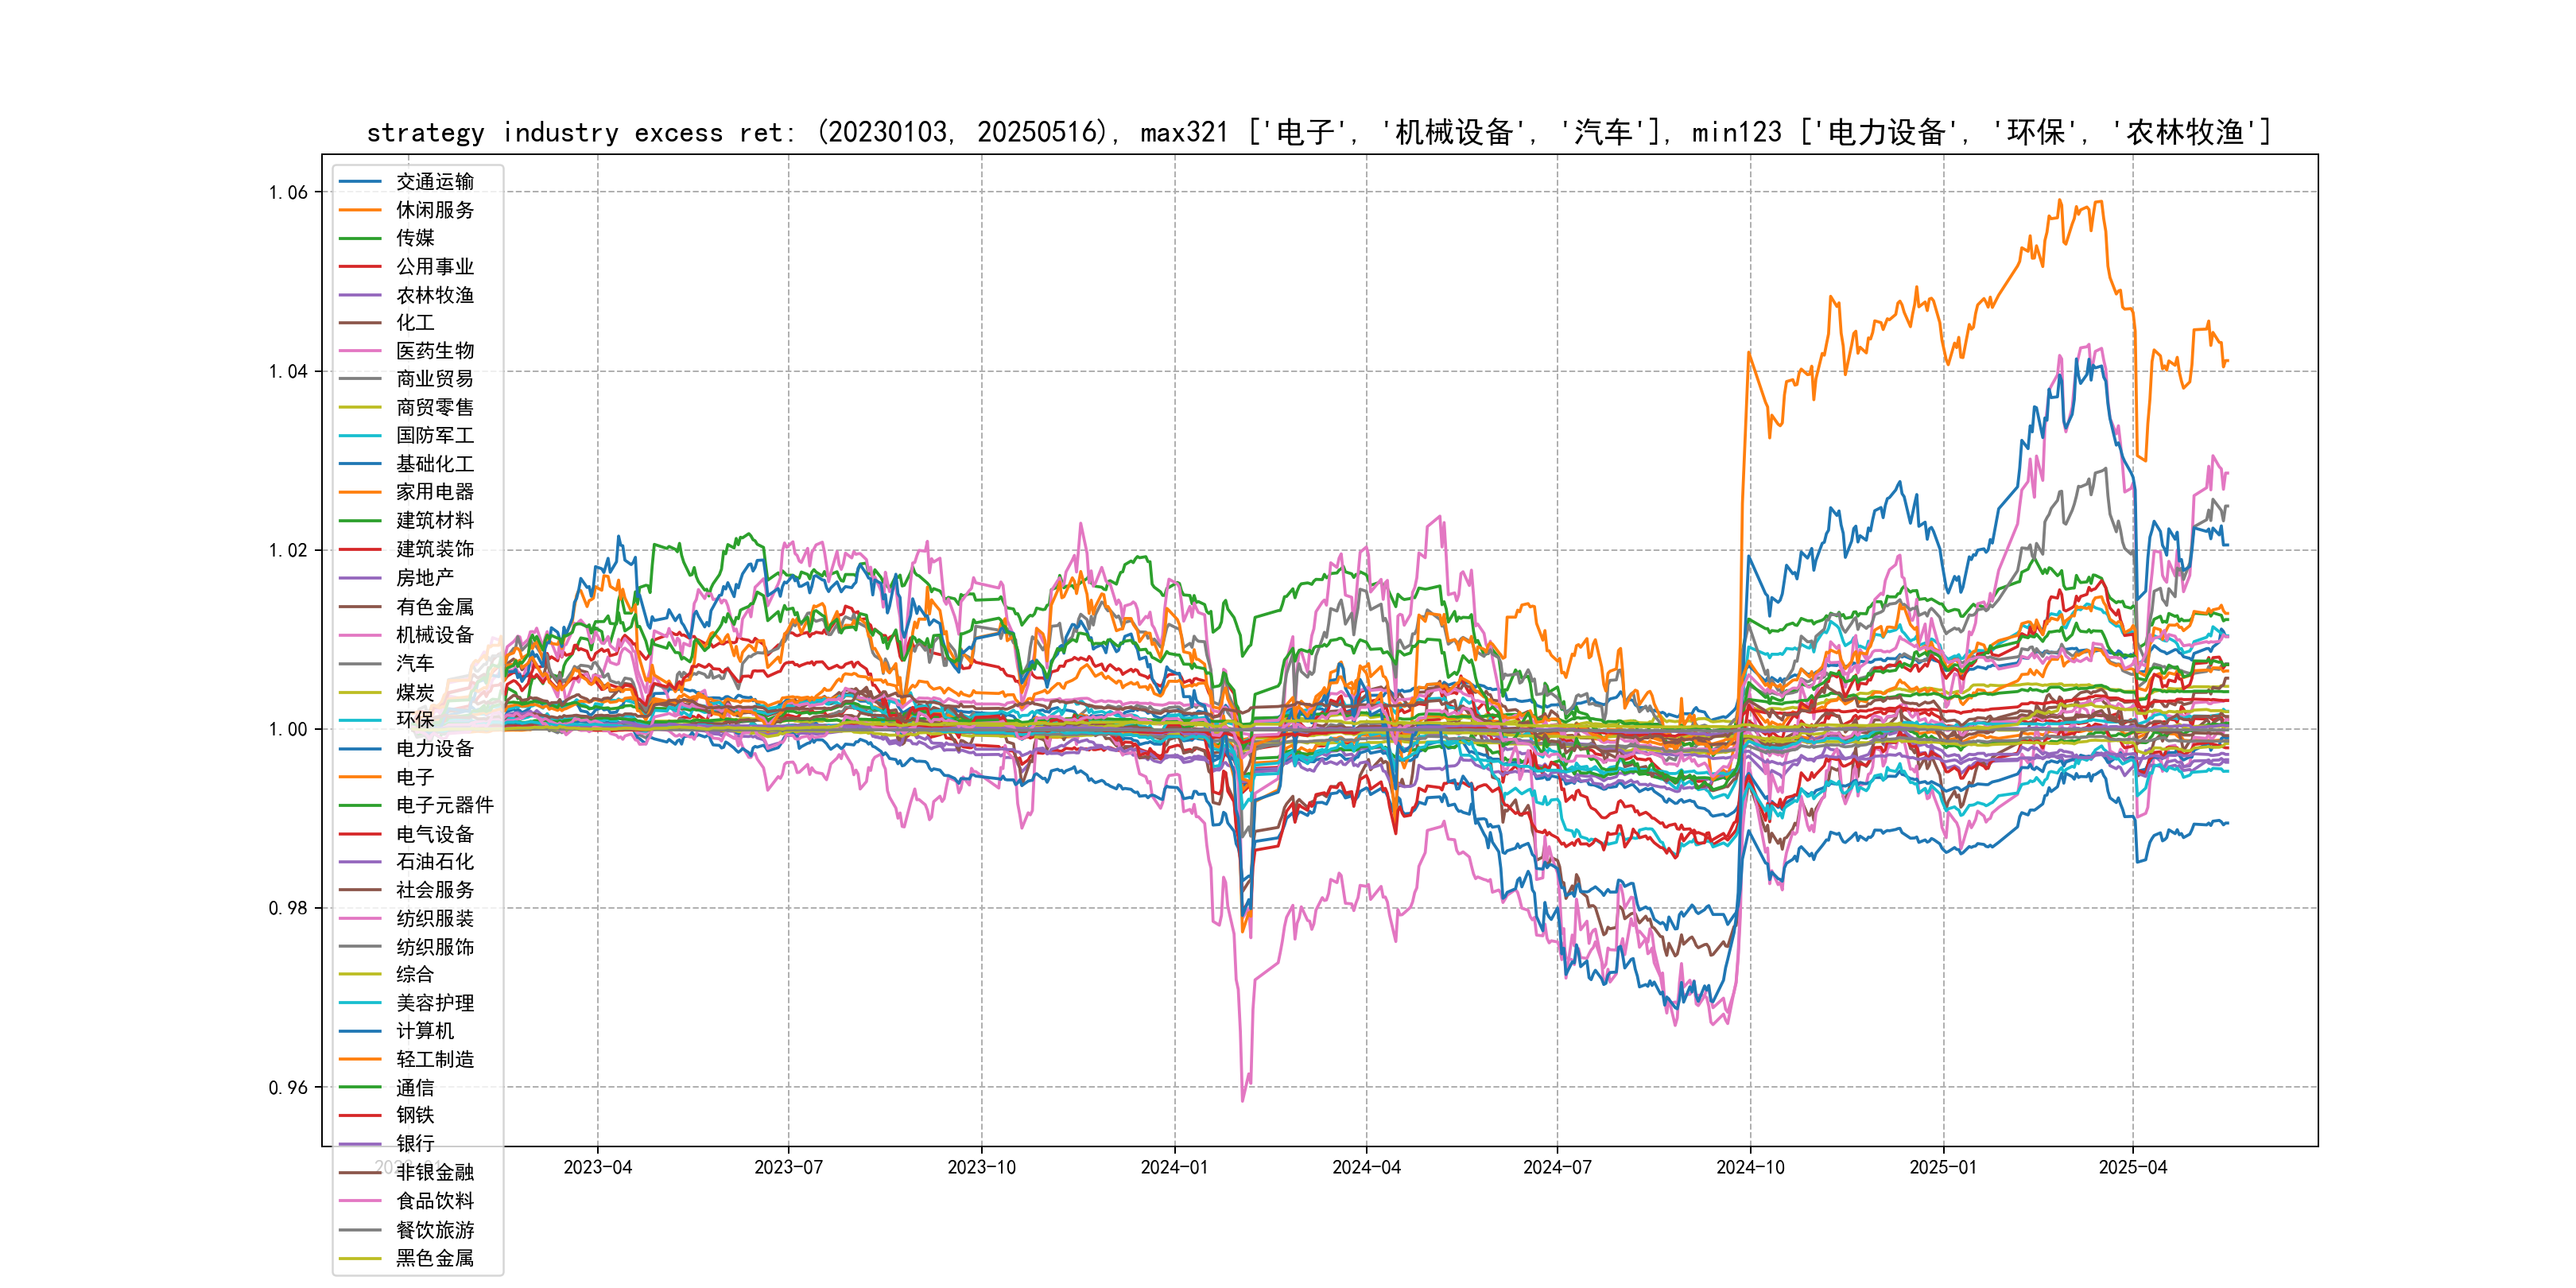The height and width of the screenshot is (1288, 2576).
Task: Select the 传媒 legend label
Action: tap(415, 238)
